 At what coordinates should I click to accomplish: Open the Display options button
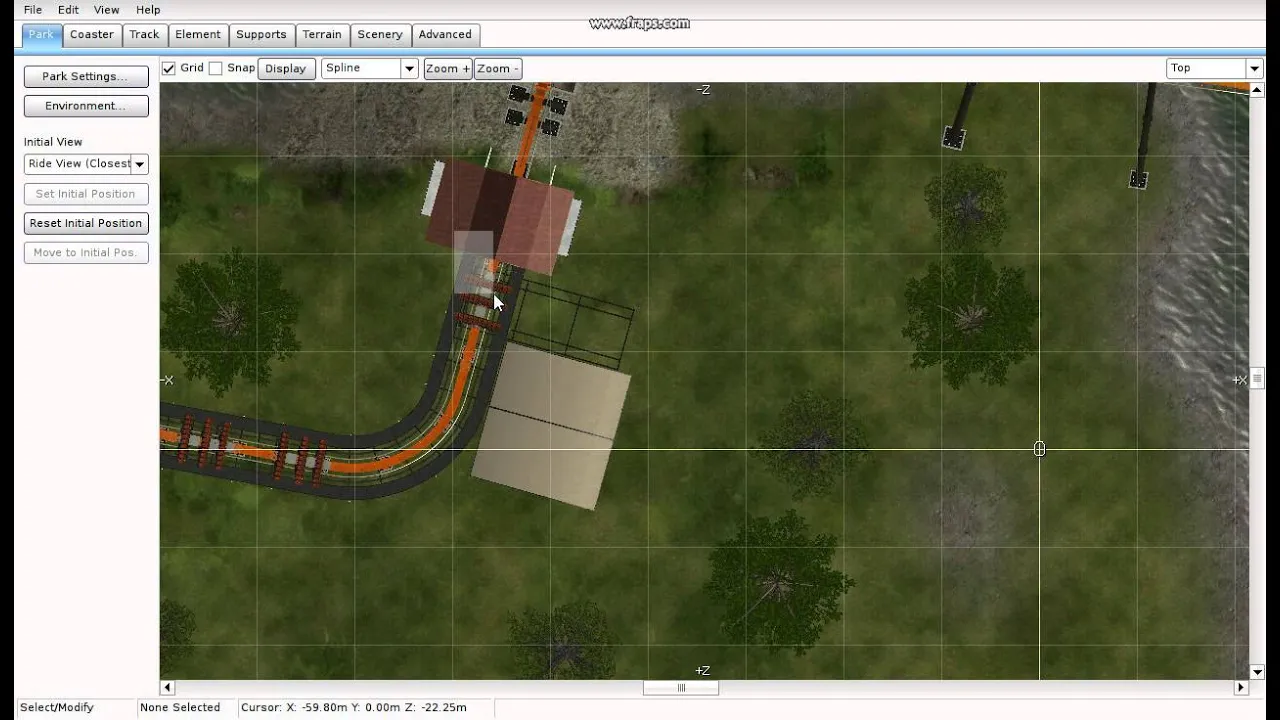click(286, 69)
